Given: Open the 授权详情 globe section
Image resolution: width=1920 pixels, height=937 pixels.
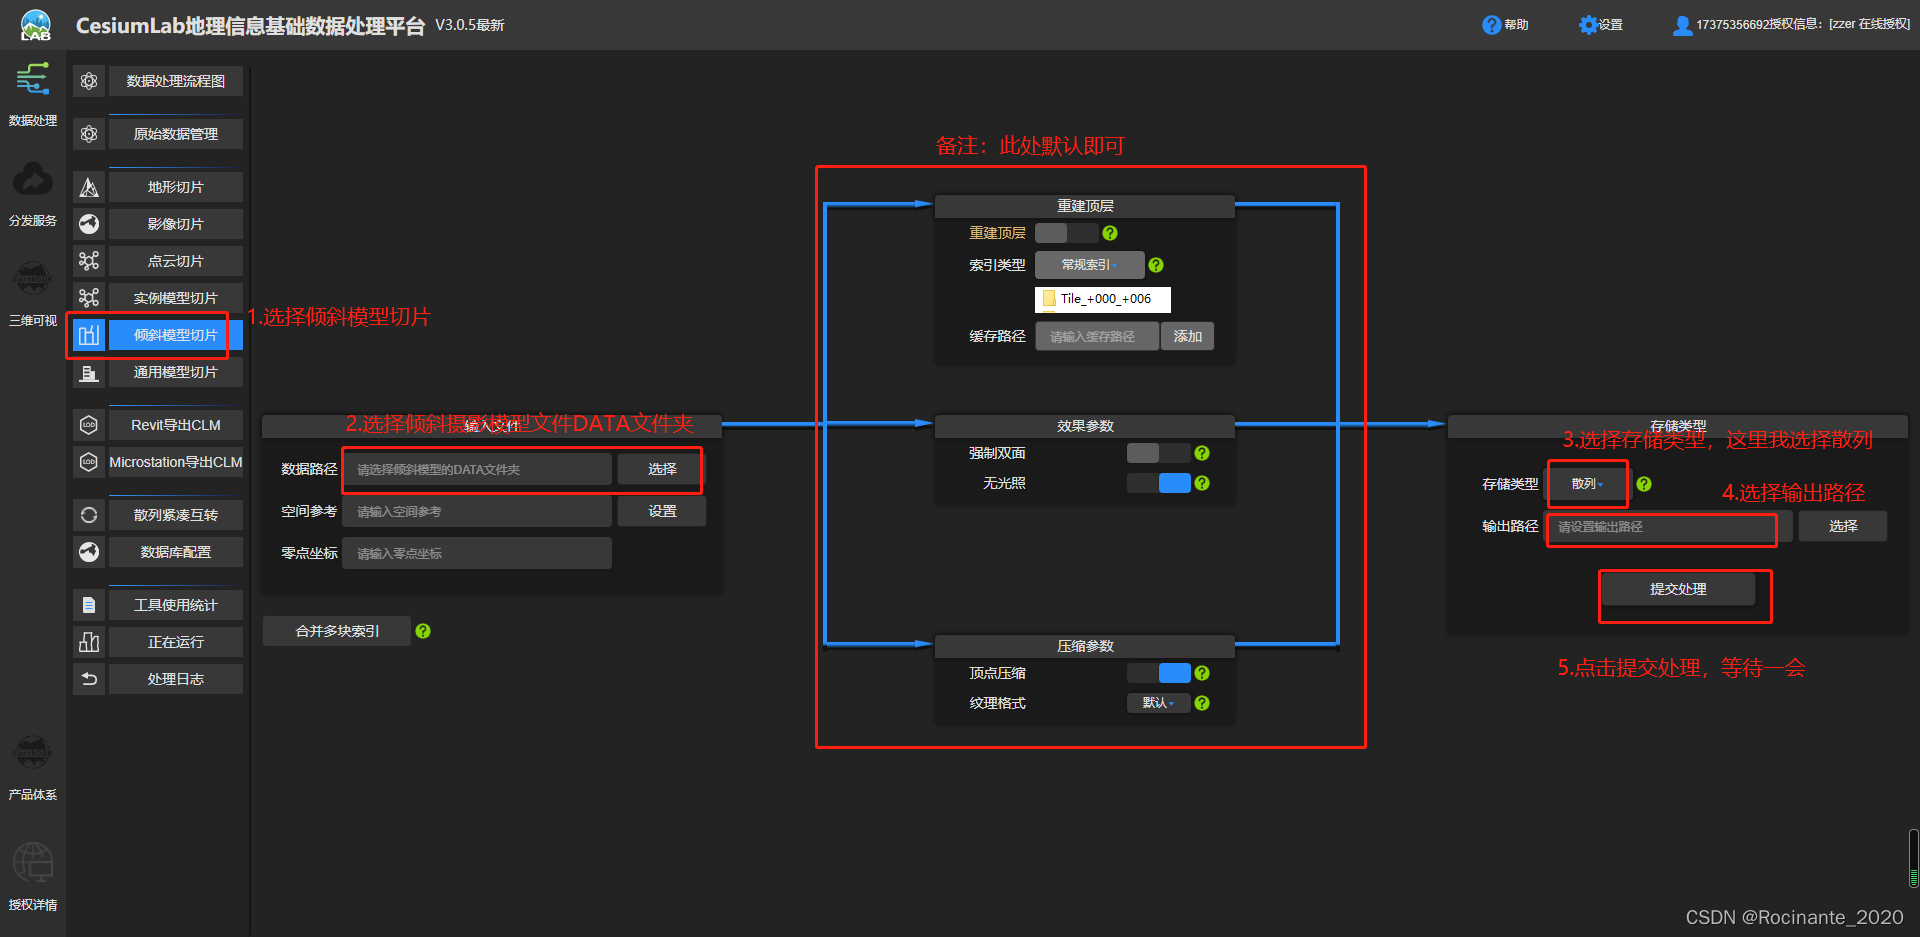Looking at the screenshot, I should (33, 875).
